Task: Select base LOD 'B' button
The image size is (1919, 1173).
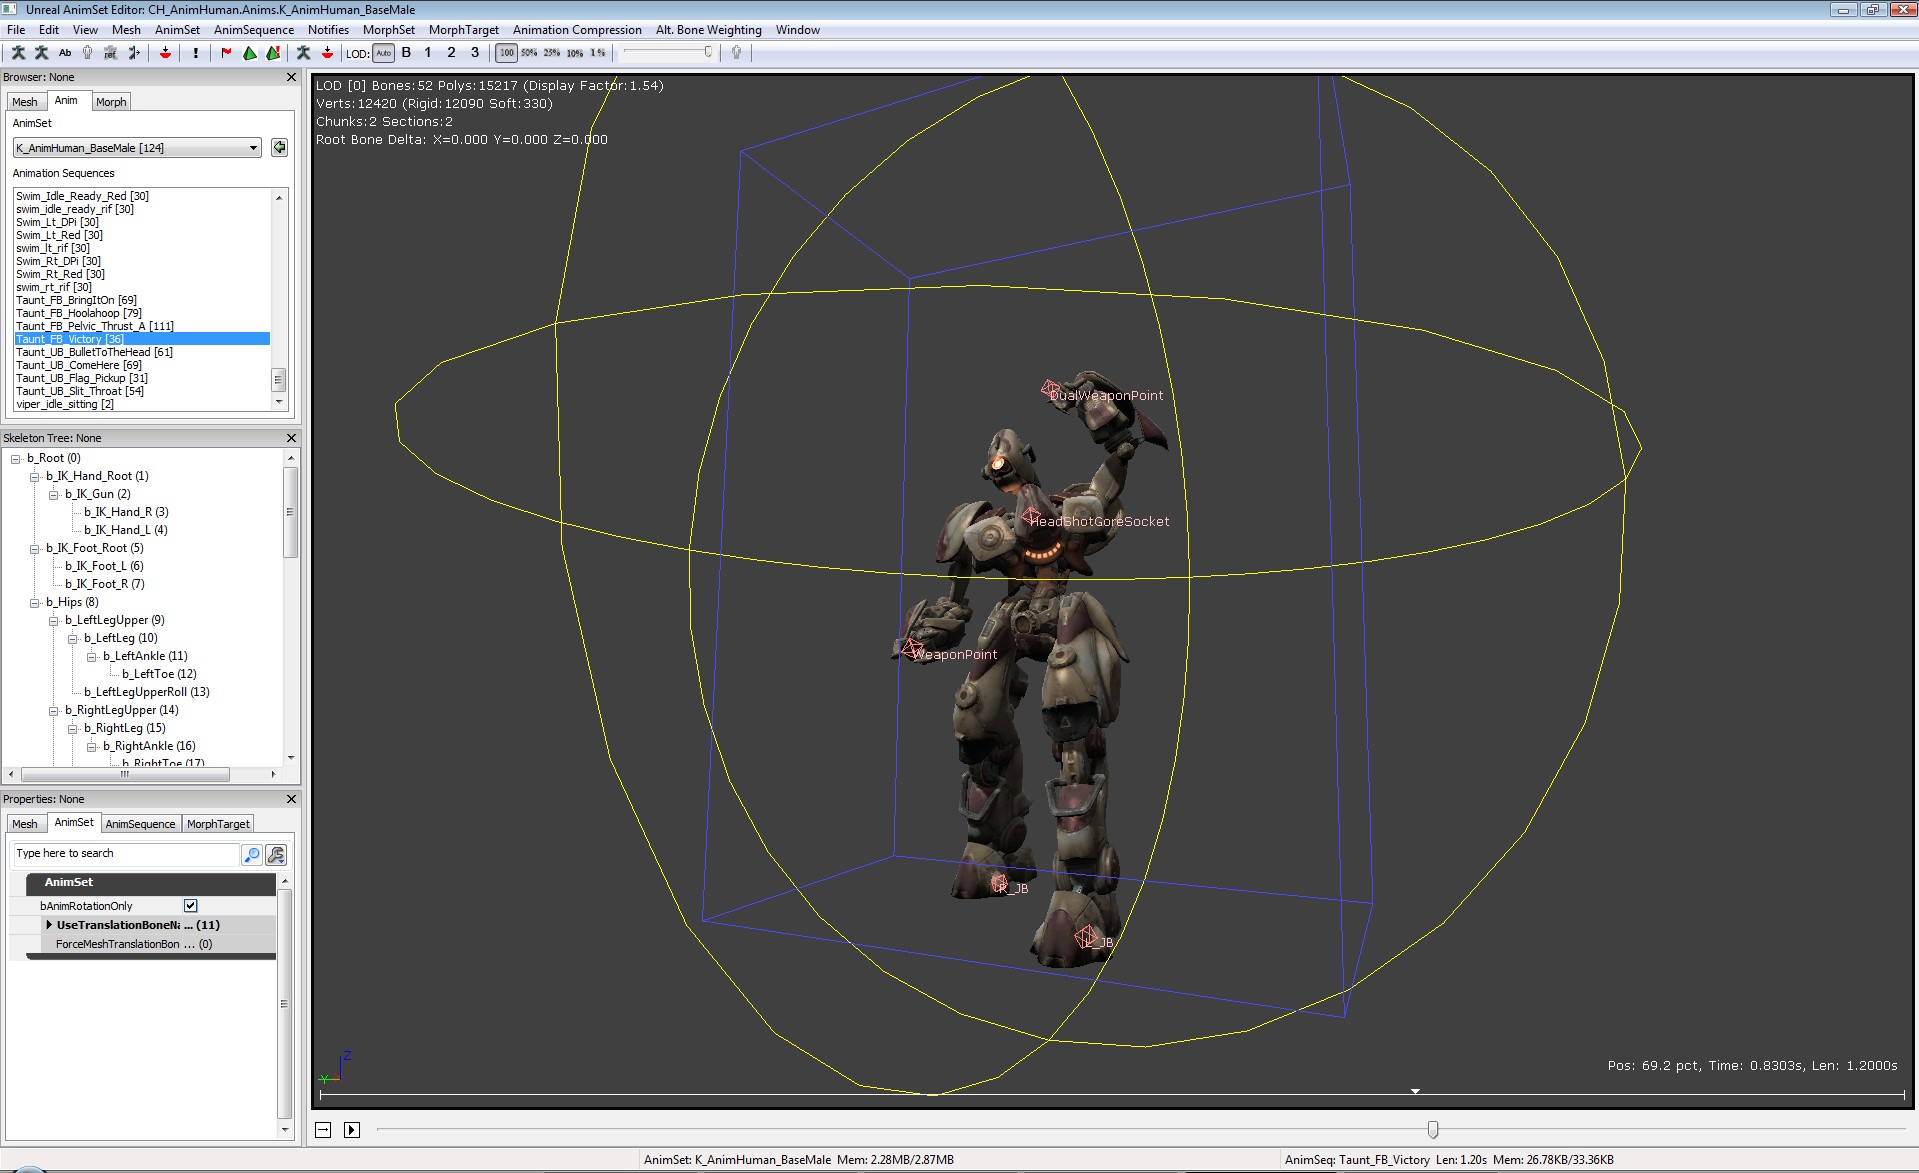Action: click(406, 53)
